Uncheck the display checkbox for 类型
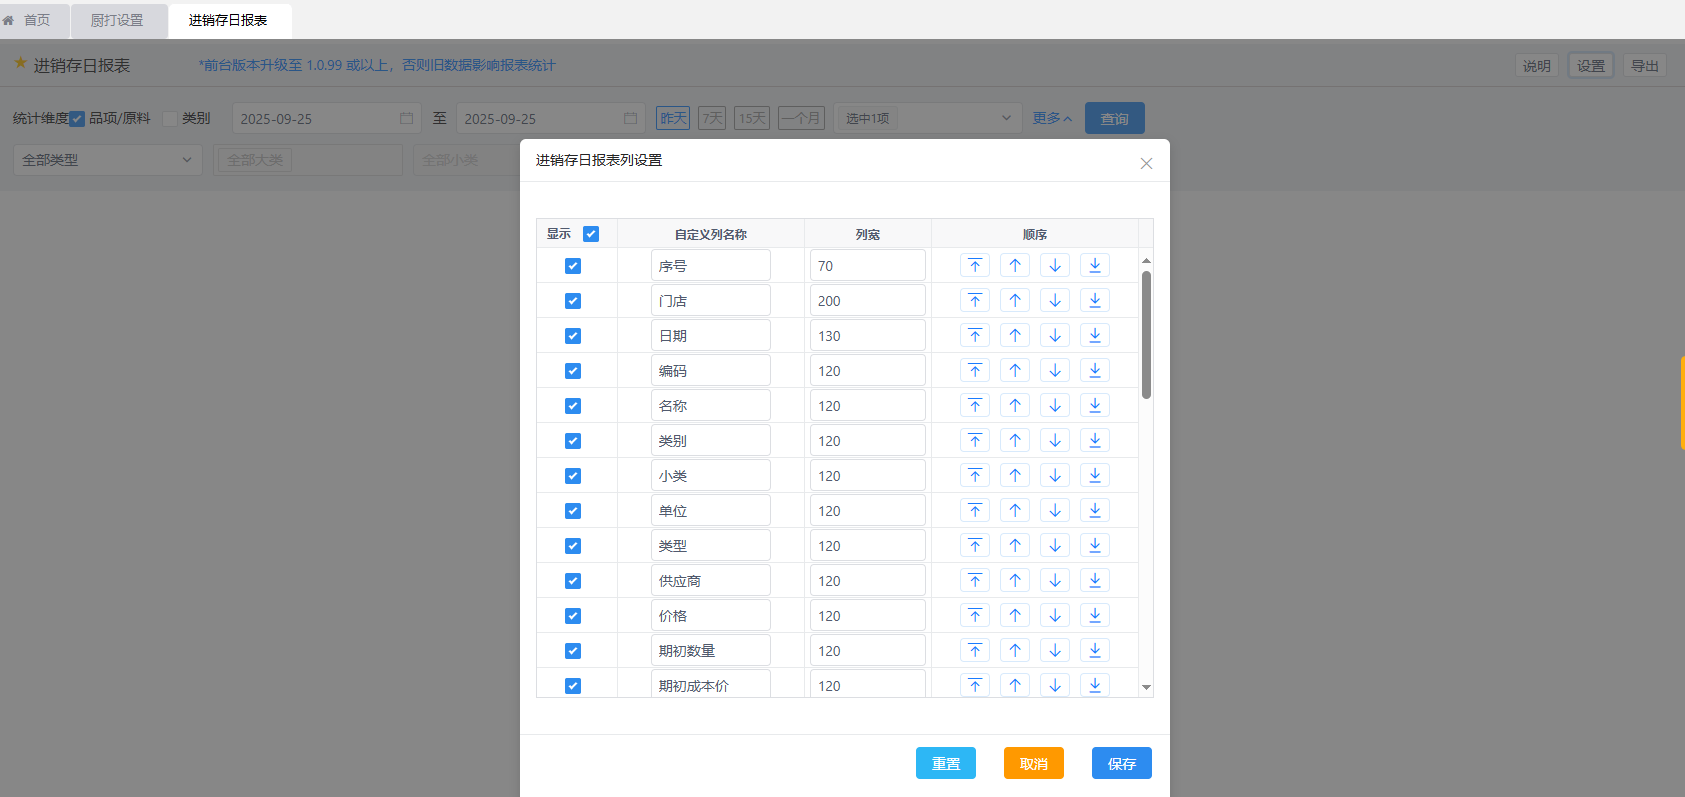Viewport: 1685px width, 797px height. [573, 546]
